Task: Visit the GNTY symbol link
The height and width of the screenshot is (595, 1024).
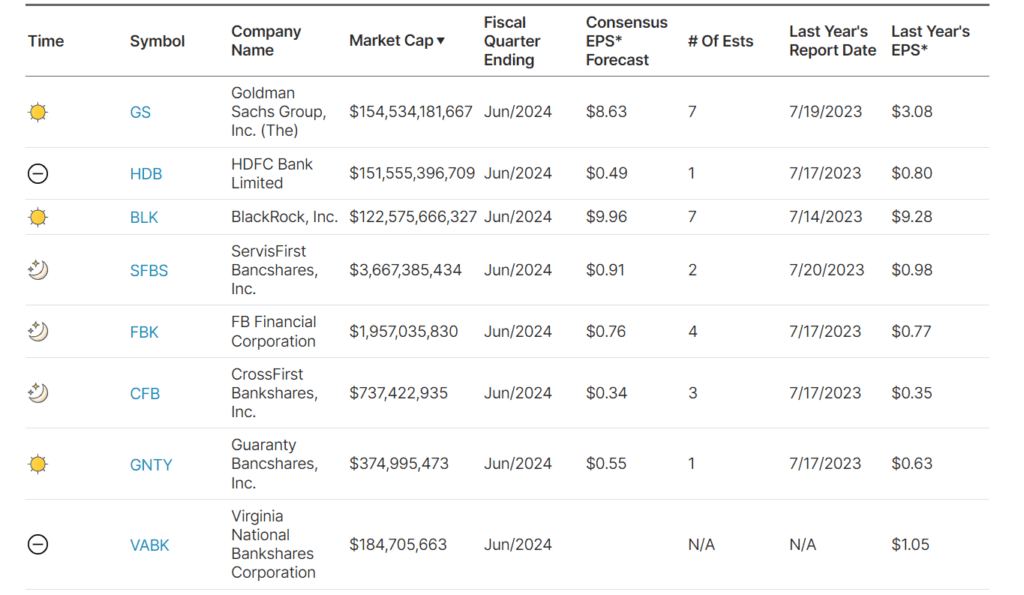Action: pos(151,465)
